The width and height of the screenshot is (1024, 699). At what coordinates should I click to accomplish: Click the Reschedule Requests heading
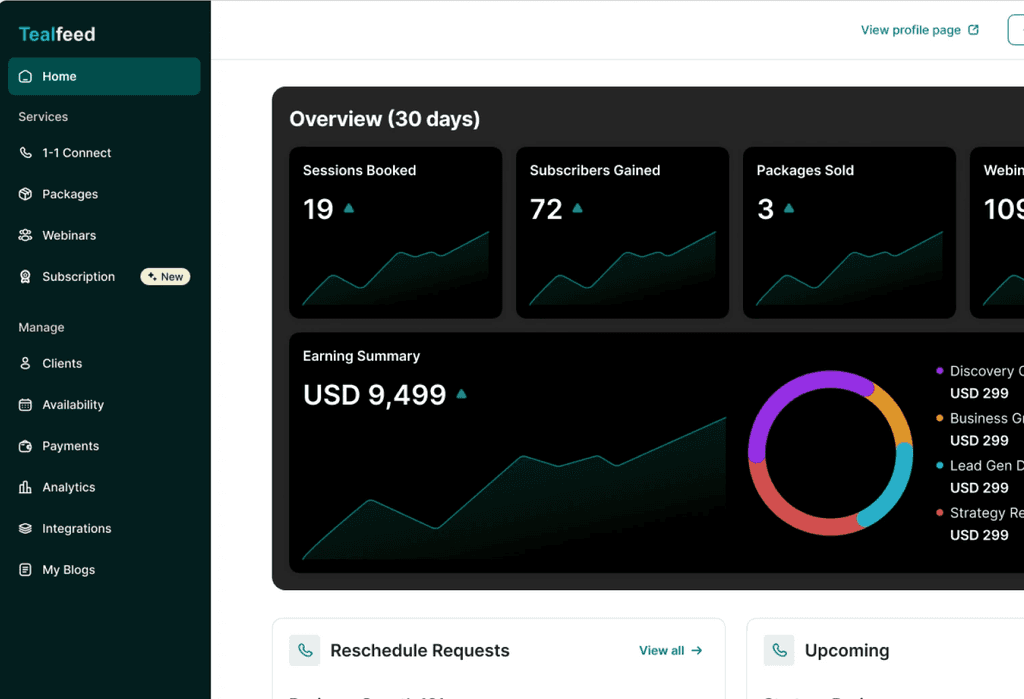[x=420, y=651]
